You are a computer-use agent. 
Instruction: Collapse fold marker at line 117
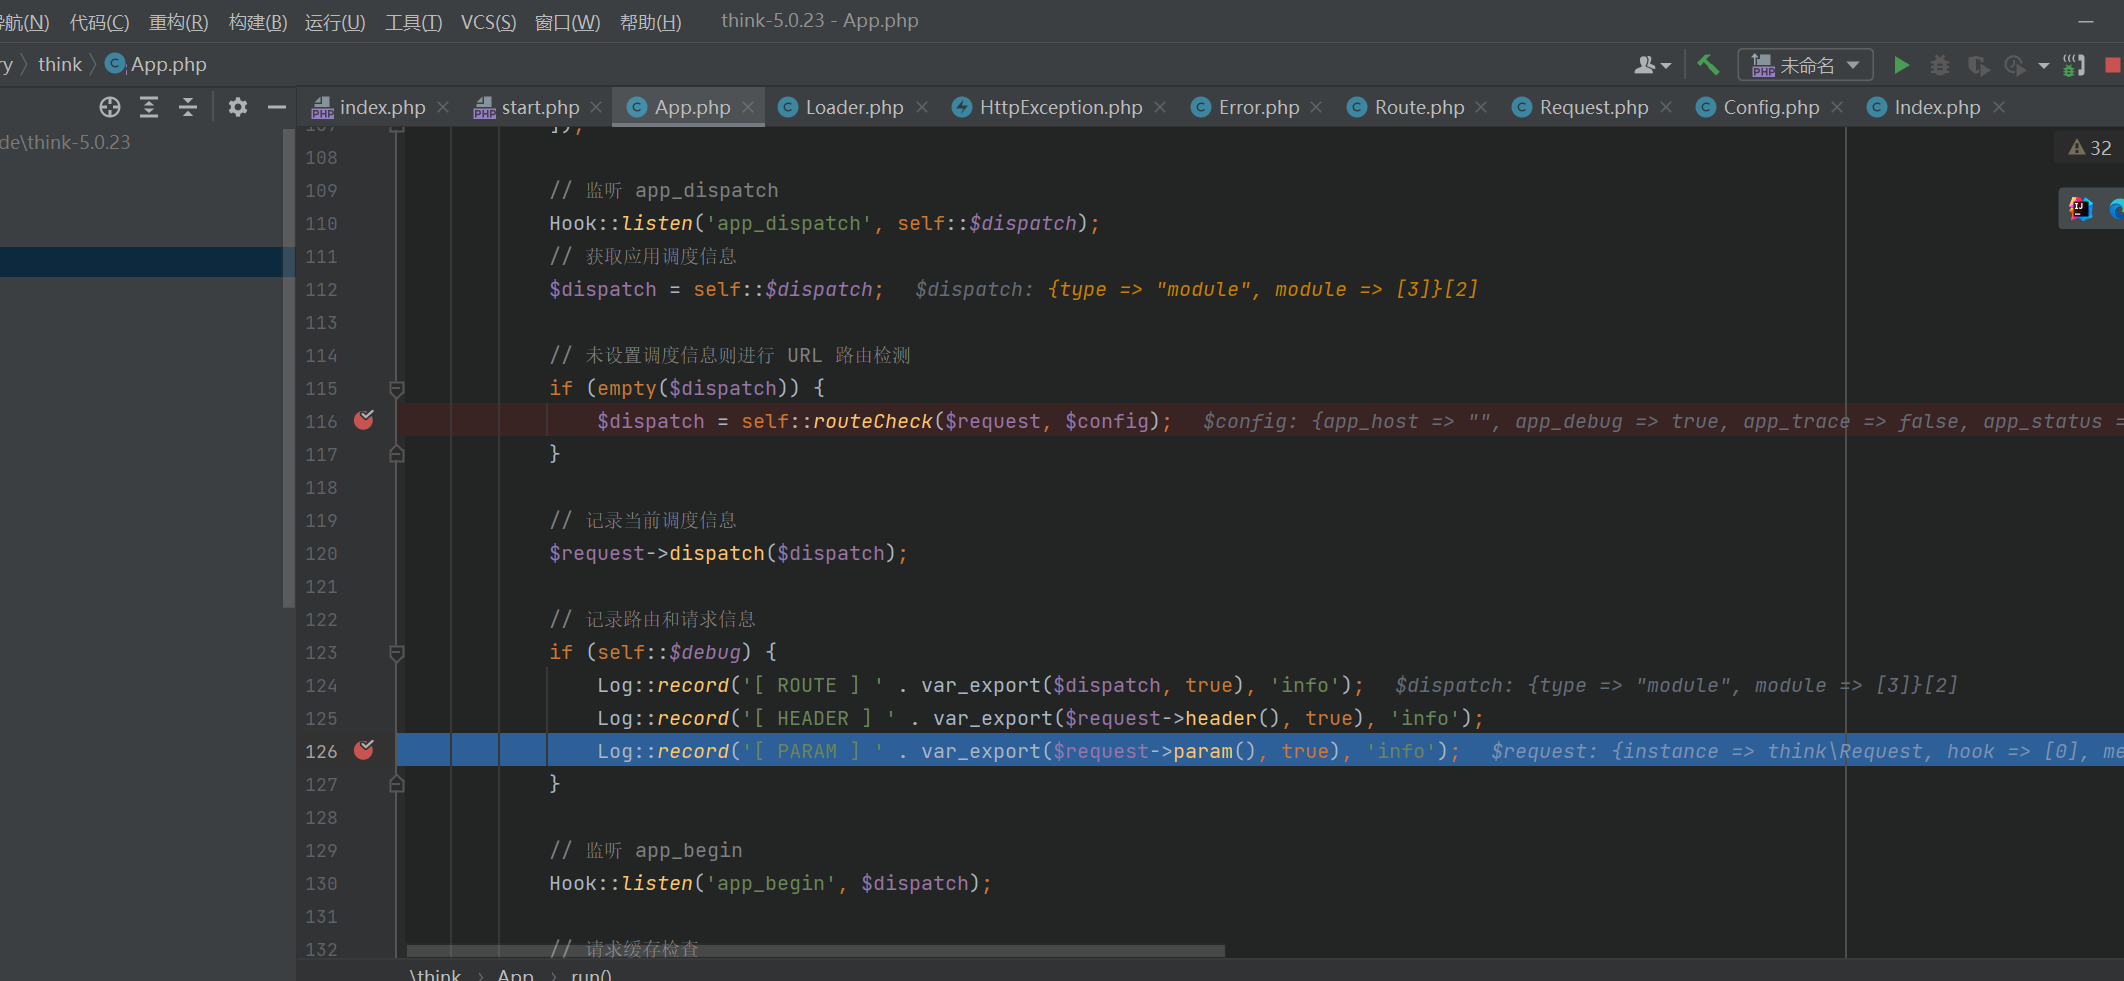click(397, 454)
